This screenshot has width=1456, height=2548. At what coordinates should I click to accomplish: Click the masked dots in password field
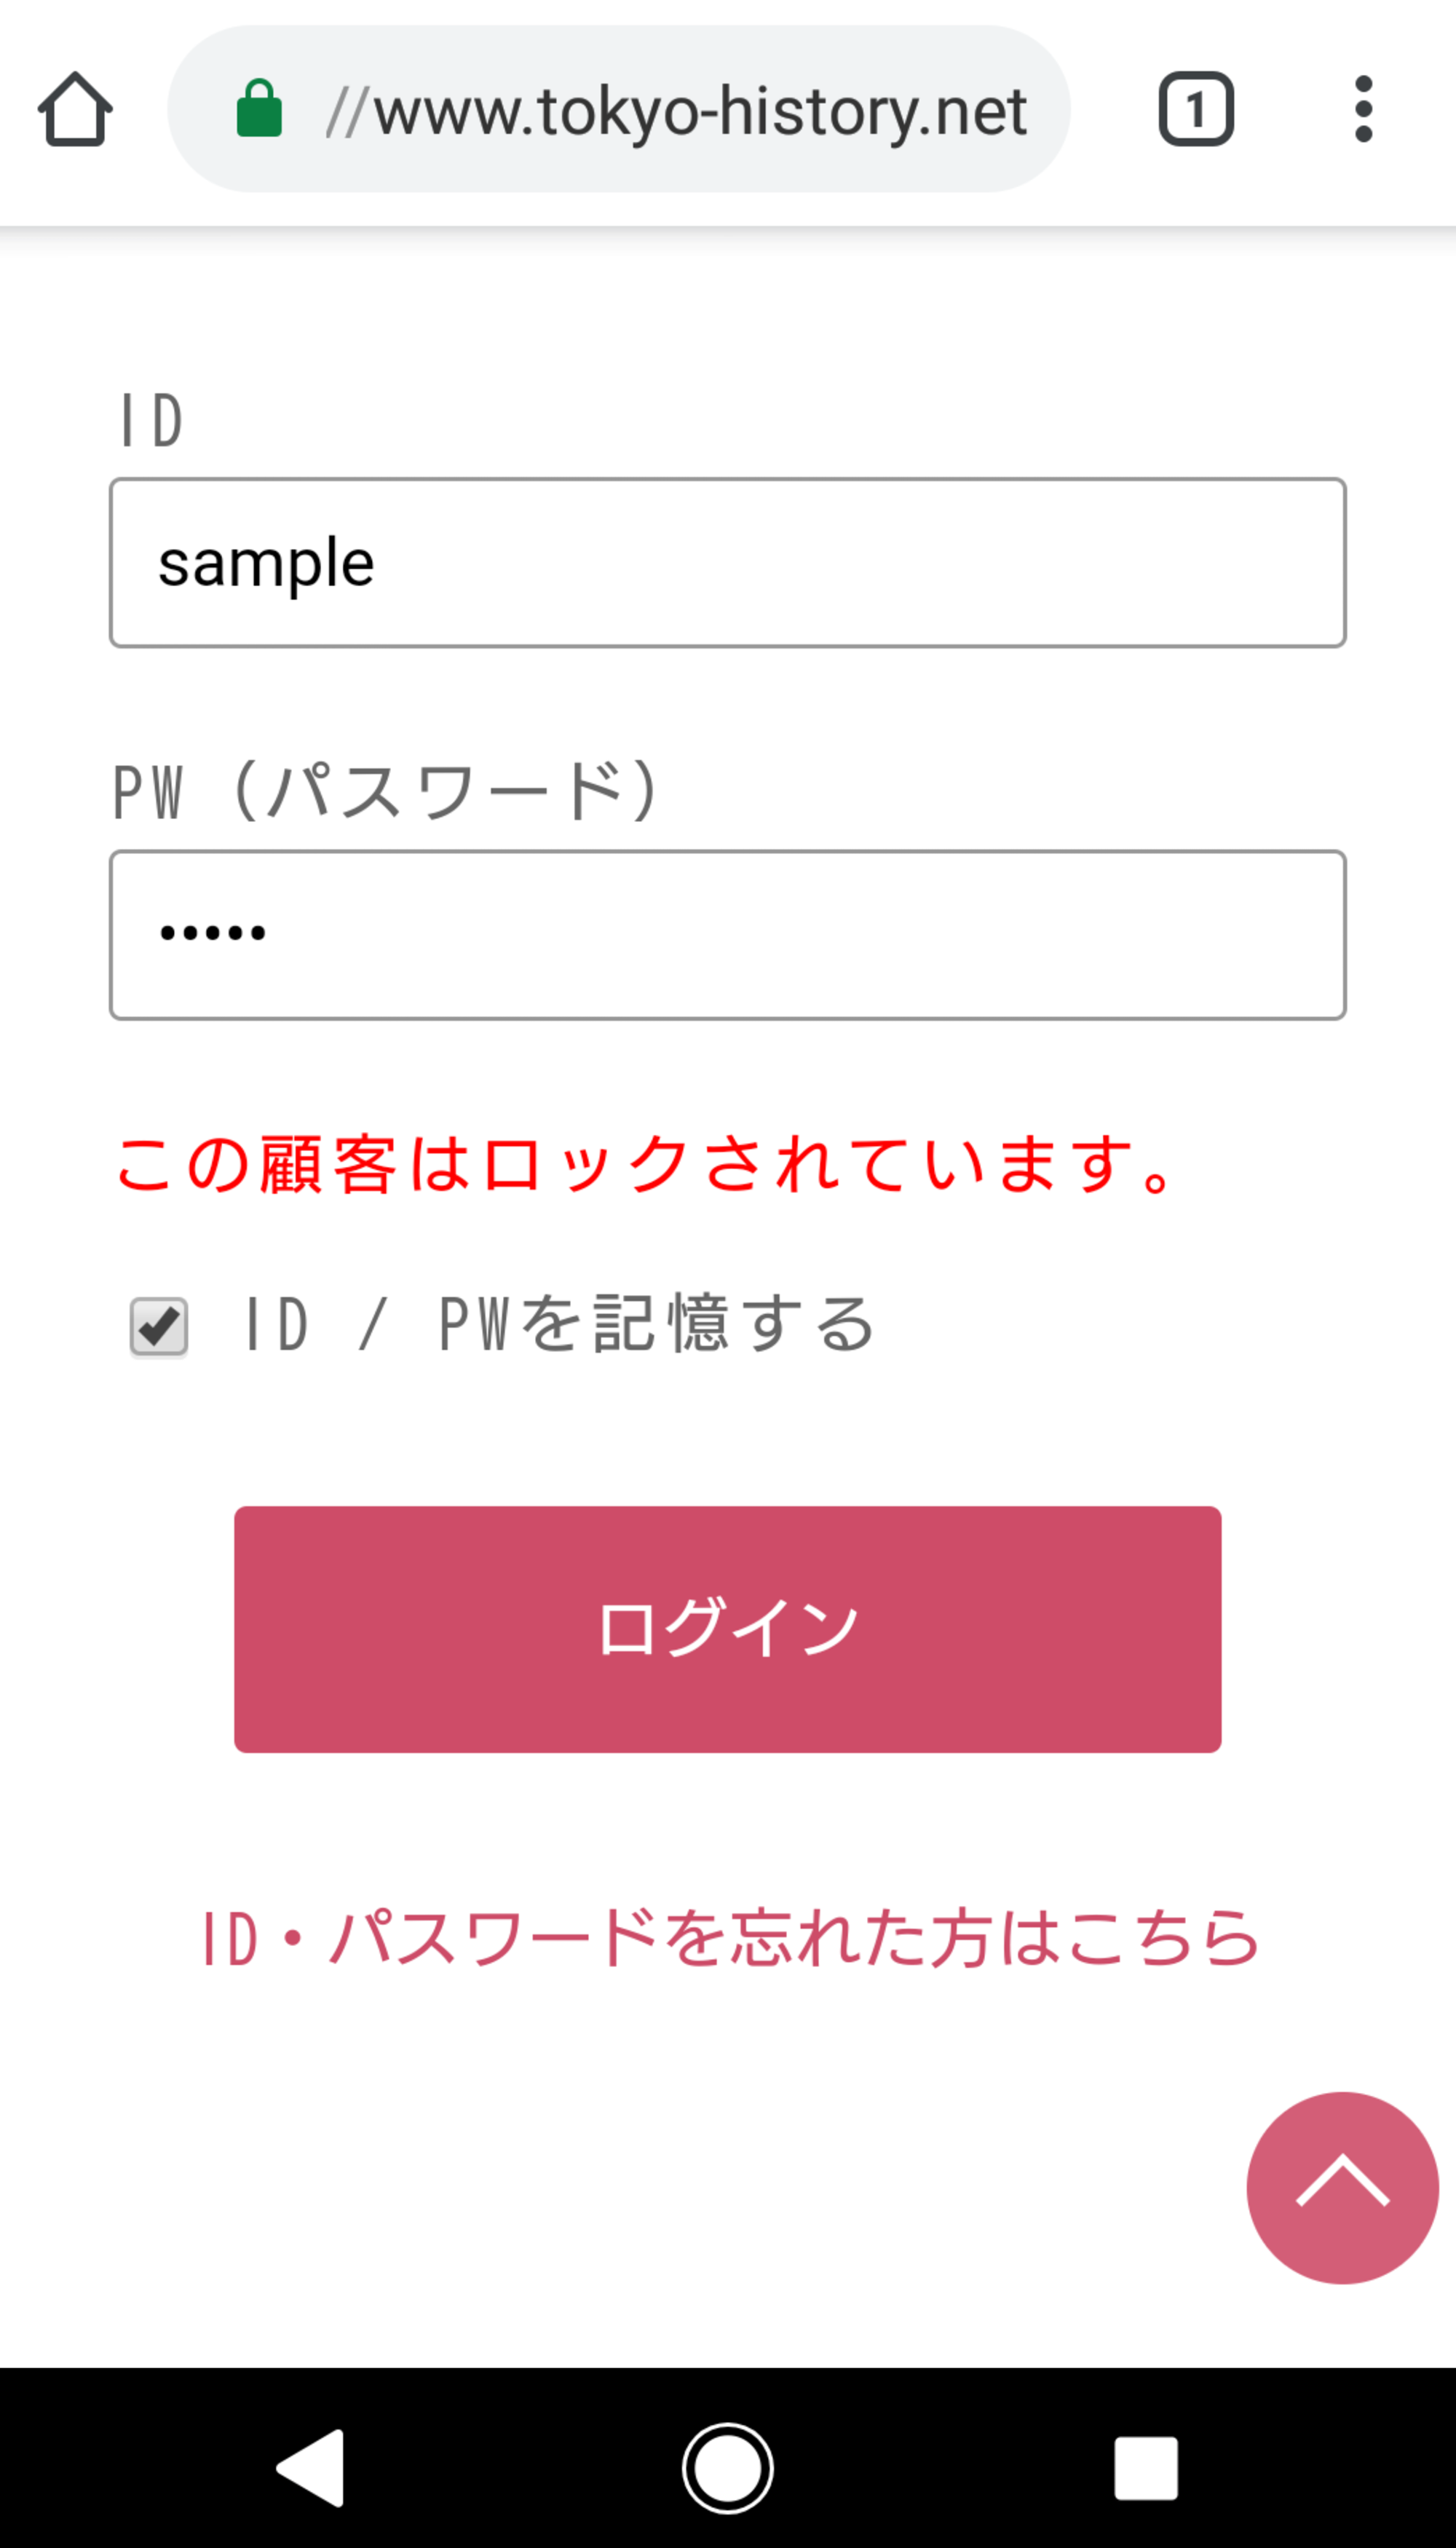213,934
